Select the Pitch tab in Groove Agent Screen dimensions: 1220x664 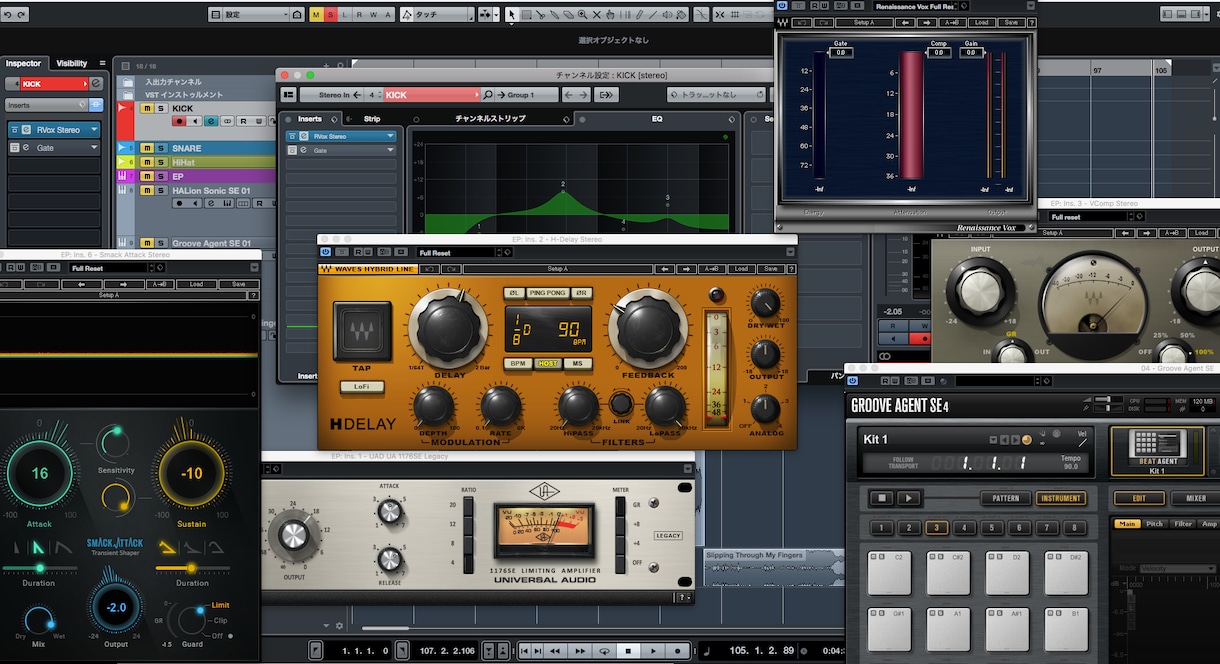pos(1154,524)
